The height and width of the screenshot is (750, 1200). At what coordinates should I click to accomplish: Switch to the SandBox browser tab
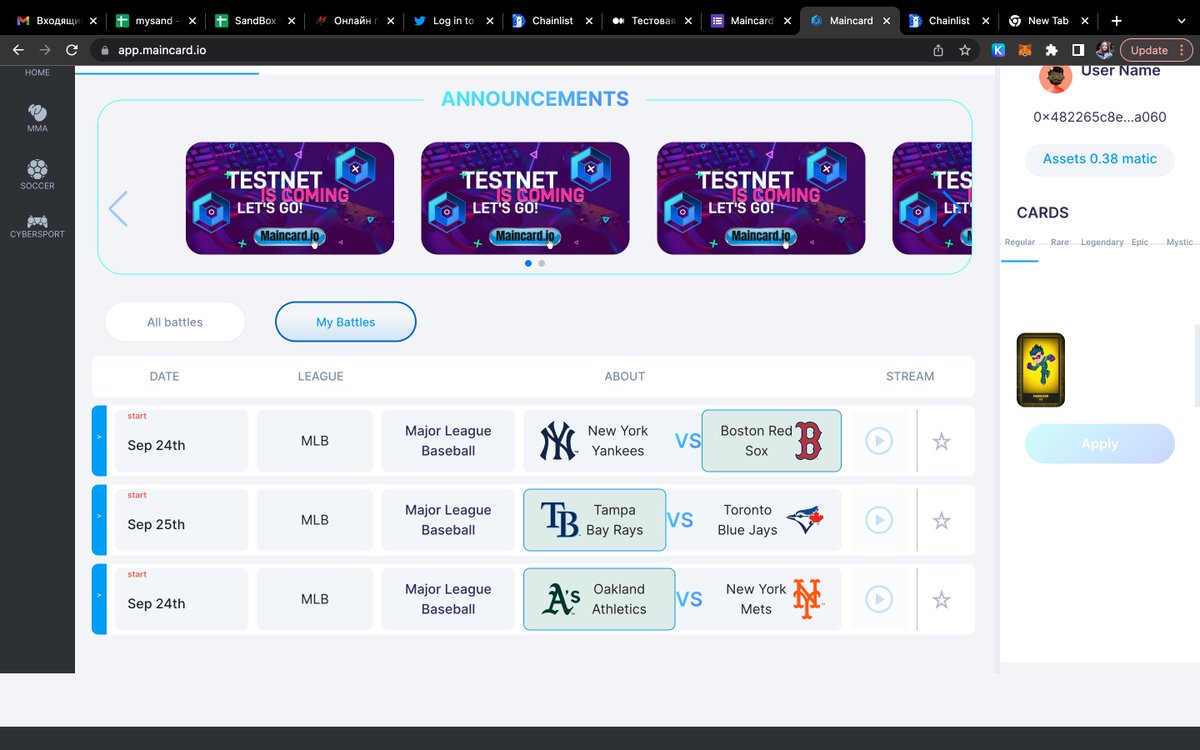(255, 20)
